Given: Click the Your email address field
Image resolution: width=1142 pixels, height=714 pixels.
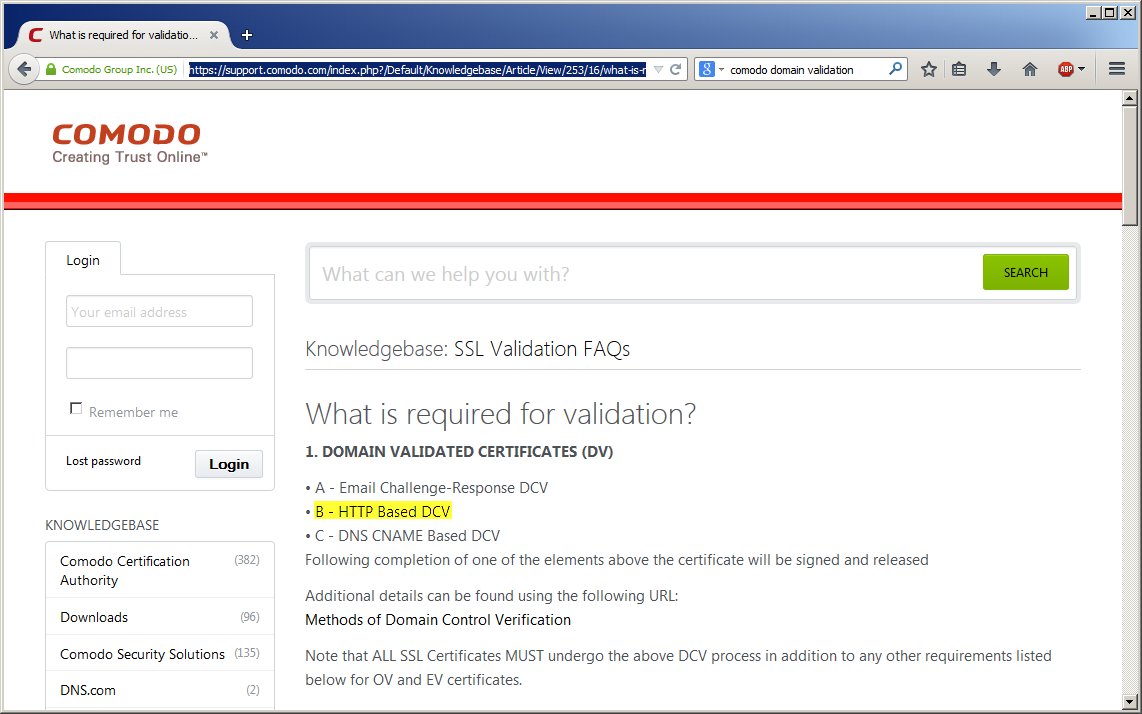Looking at the screenshot, I should (x=159, y=312).
